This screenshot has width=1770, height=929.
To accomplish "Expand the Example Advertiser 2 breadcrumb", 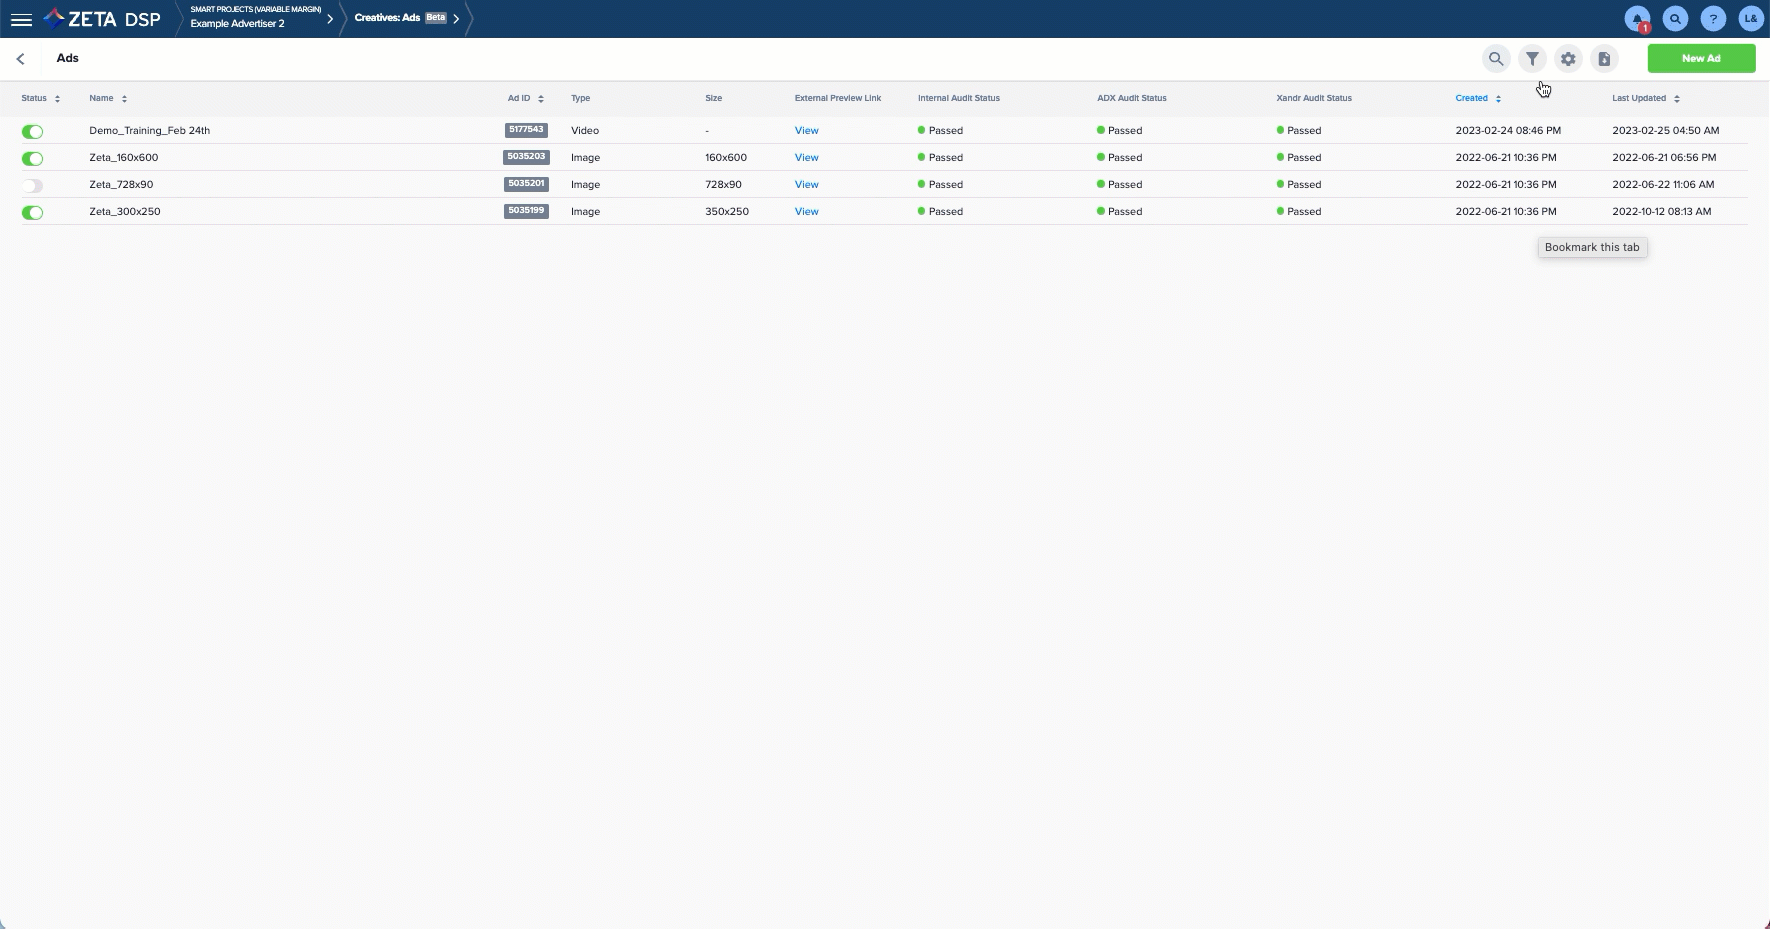I will point(330,19).
